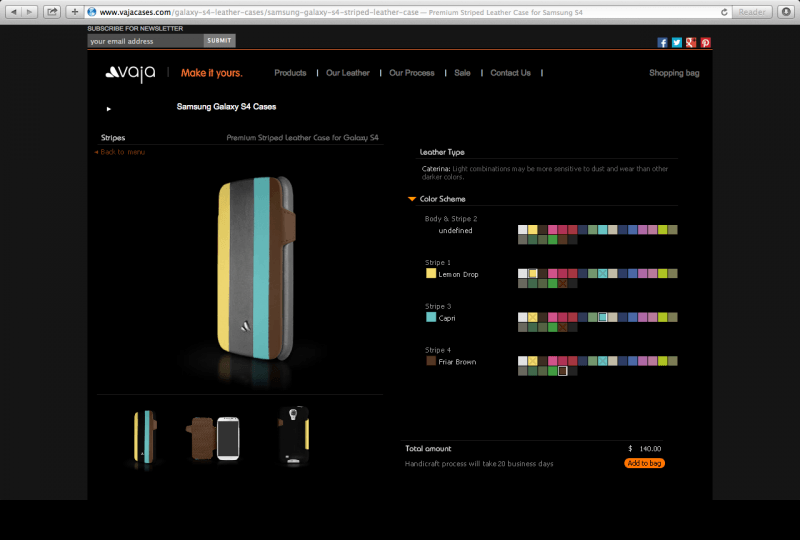Screen dimensions: 800x540
Task: Click the browser forward arrow
Action: coord(30,12)
